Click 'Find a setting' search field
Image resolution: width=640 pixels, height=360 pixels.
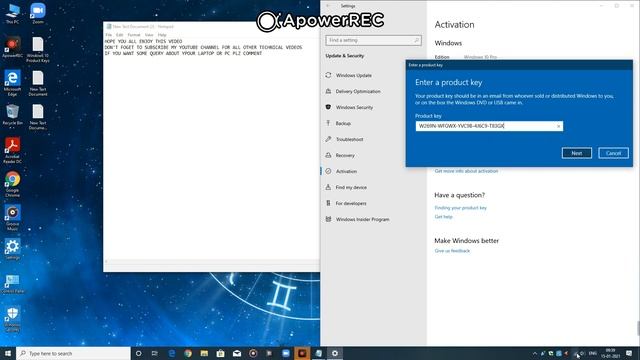coord(373,40)
